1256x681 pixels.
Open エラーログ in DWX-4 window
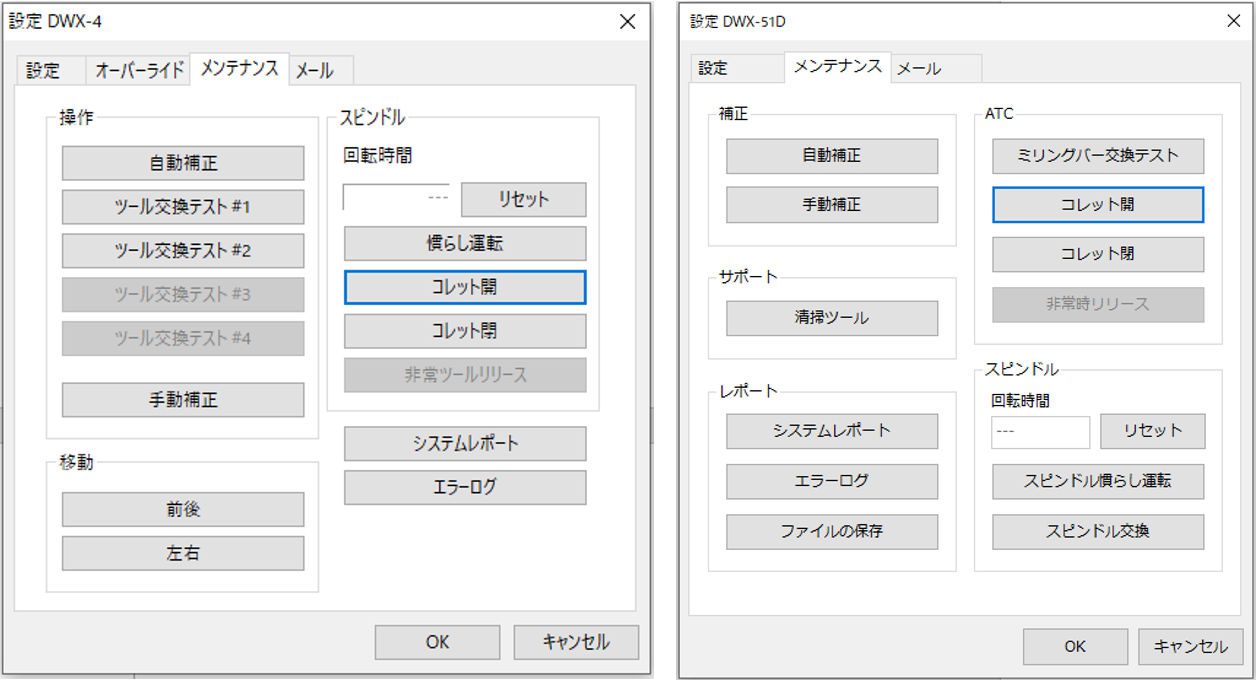[465, 487]
